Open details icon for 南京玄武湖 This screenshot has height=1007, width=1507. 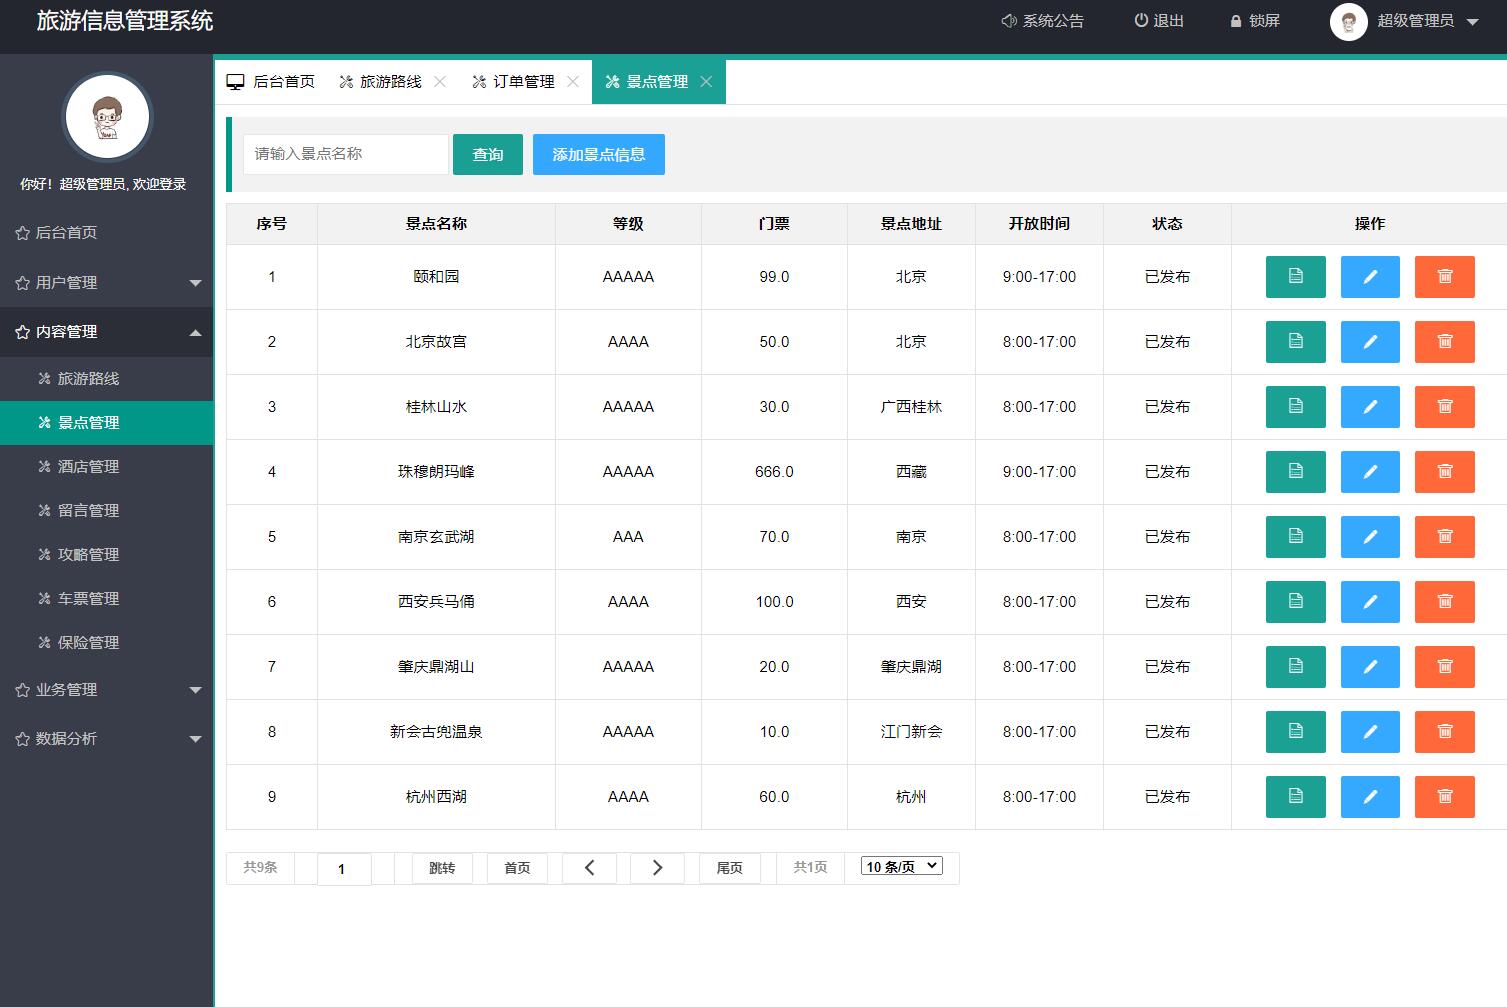click(1295, 536)
